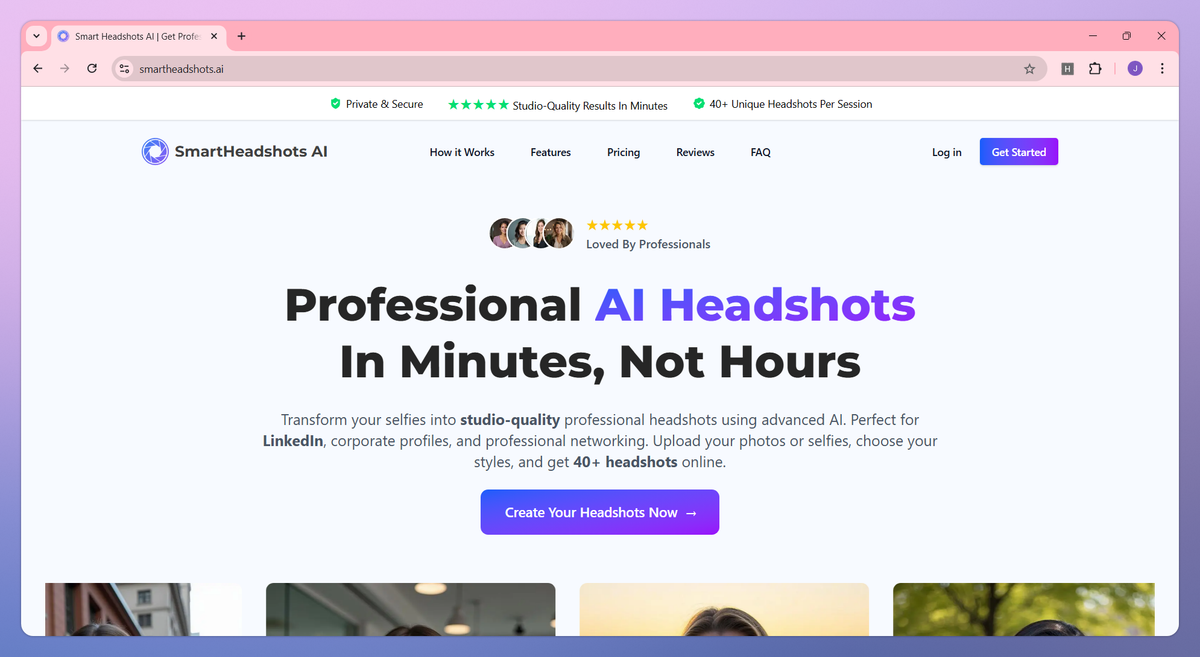Image resolution: width=1200 pixels, height=657 pixels.
Task: Open the site information icon in the address bar
Action: tap(124, 69)
